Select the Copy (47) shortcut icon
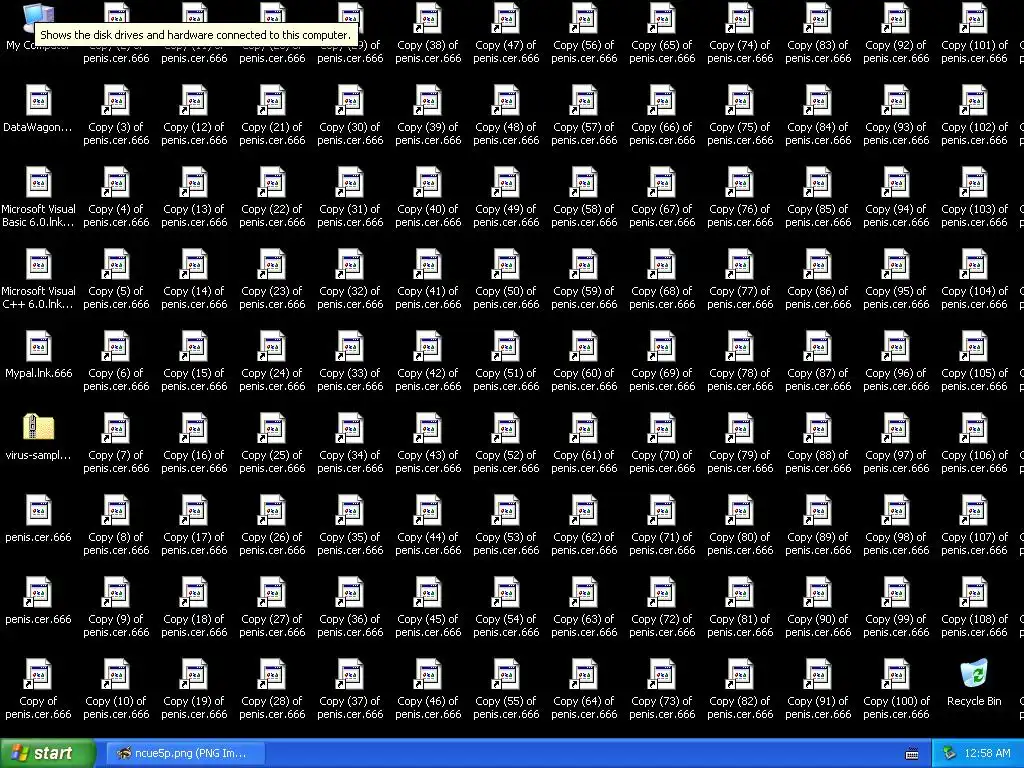 (x=506, y=19)
